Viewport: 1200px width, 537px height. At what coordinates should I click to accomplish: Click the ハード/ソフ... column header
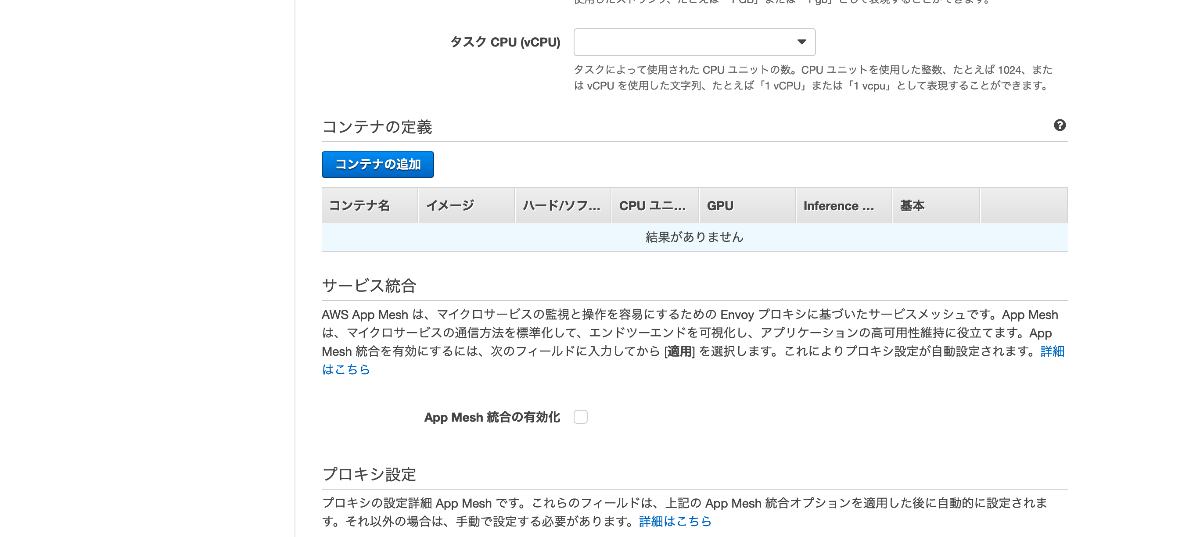[563, 205]
